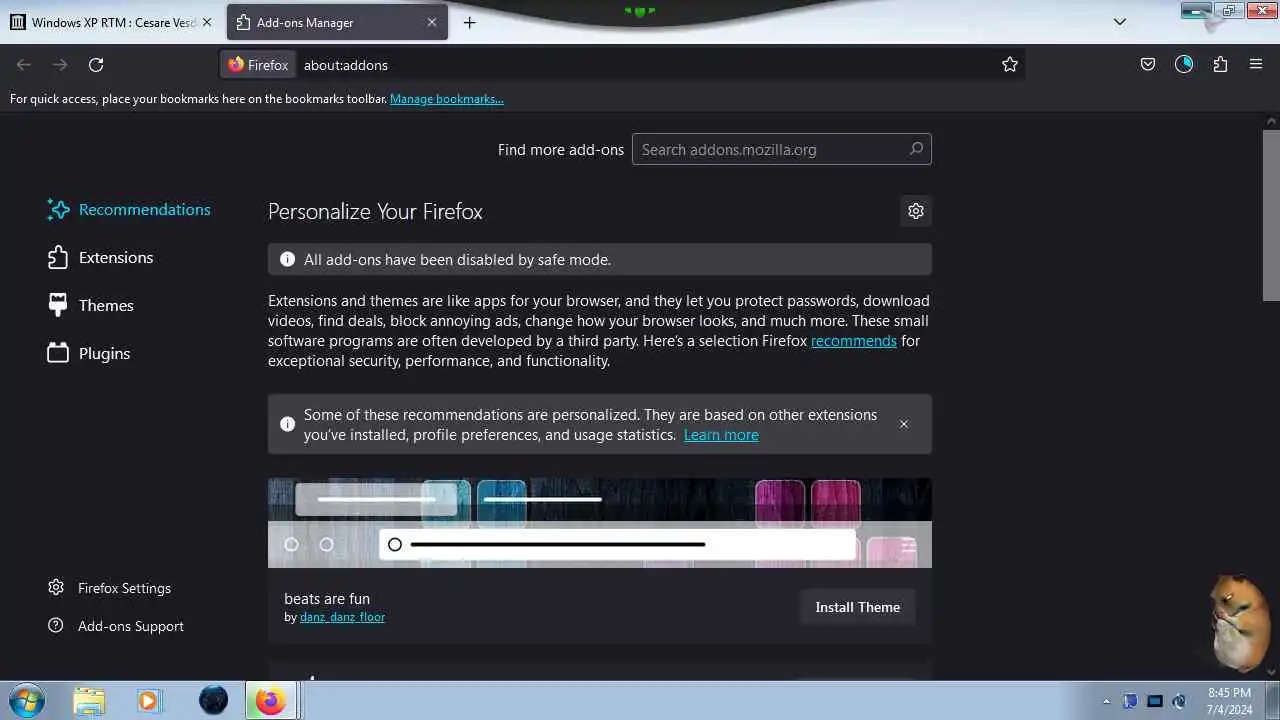Open the clock showing 8:45 PM
Screen dimensions: 1280x720
tap(1229, 700)
